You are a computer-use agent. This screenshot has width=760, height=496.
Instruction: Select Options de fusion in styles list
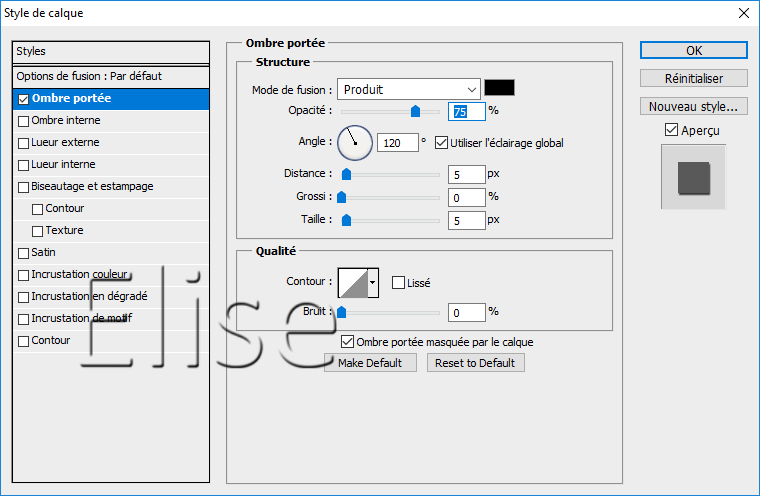[x=89, y=76]
